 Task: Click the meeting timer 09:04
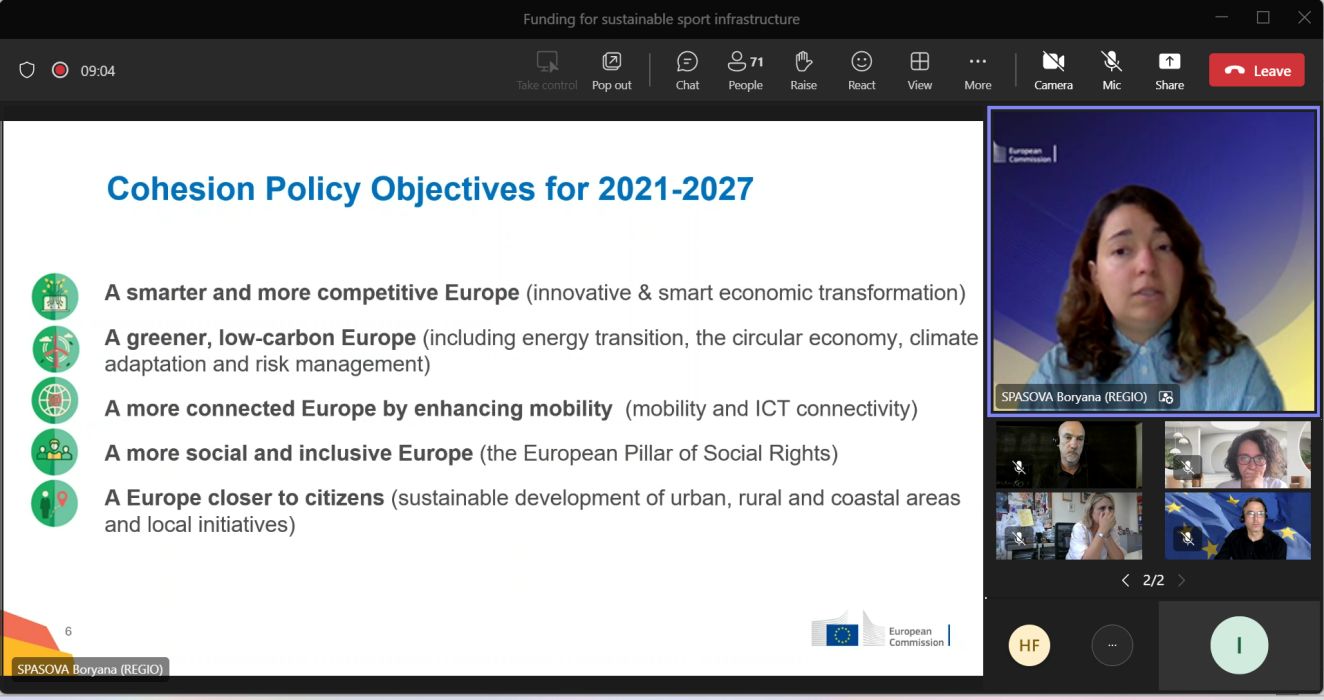pos(98,71)
